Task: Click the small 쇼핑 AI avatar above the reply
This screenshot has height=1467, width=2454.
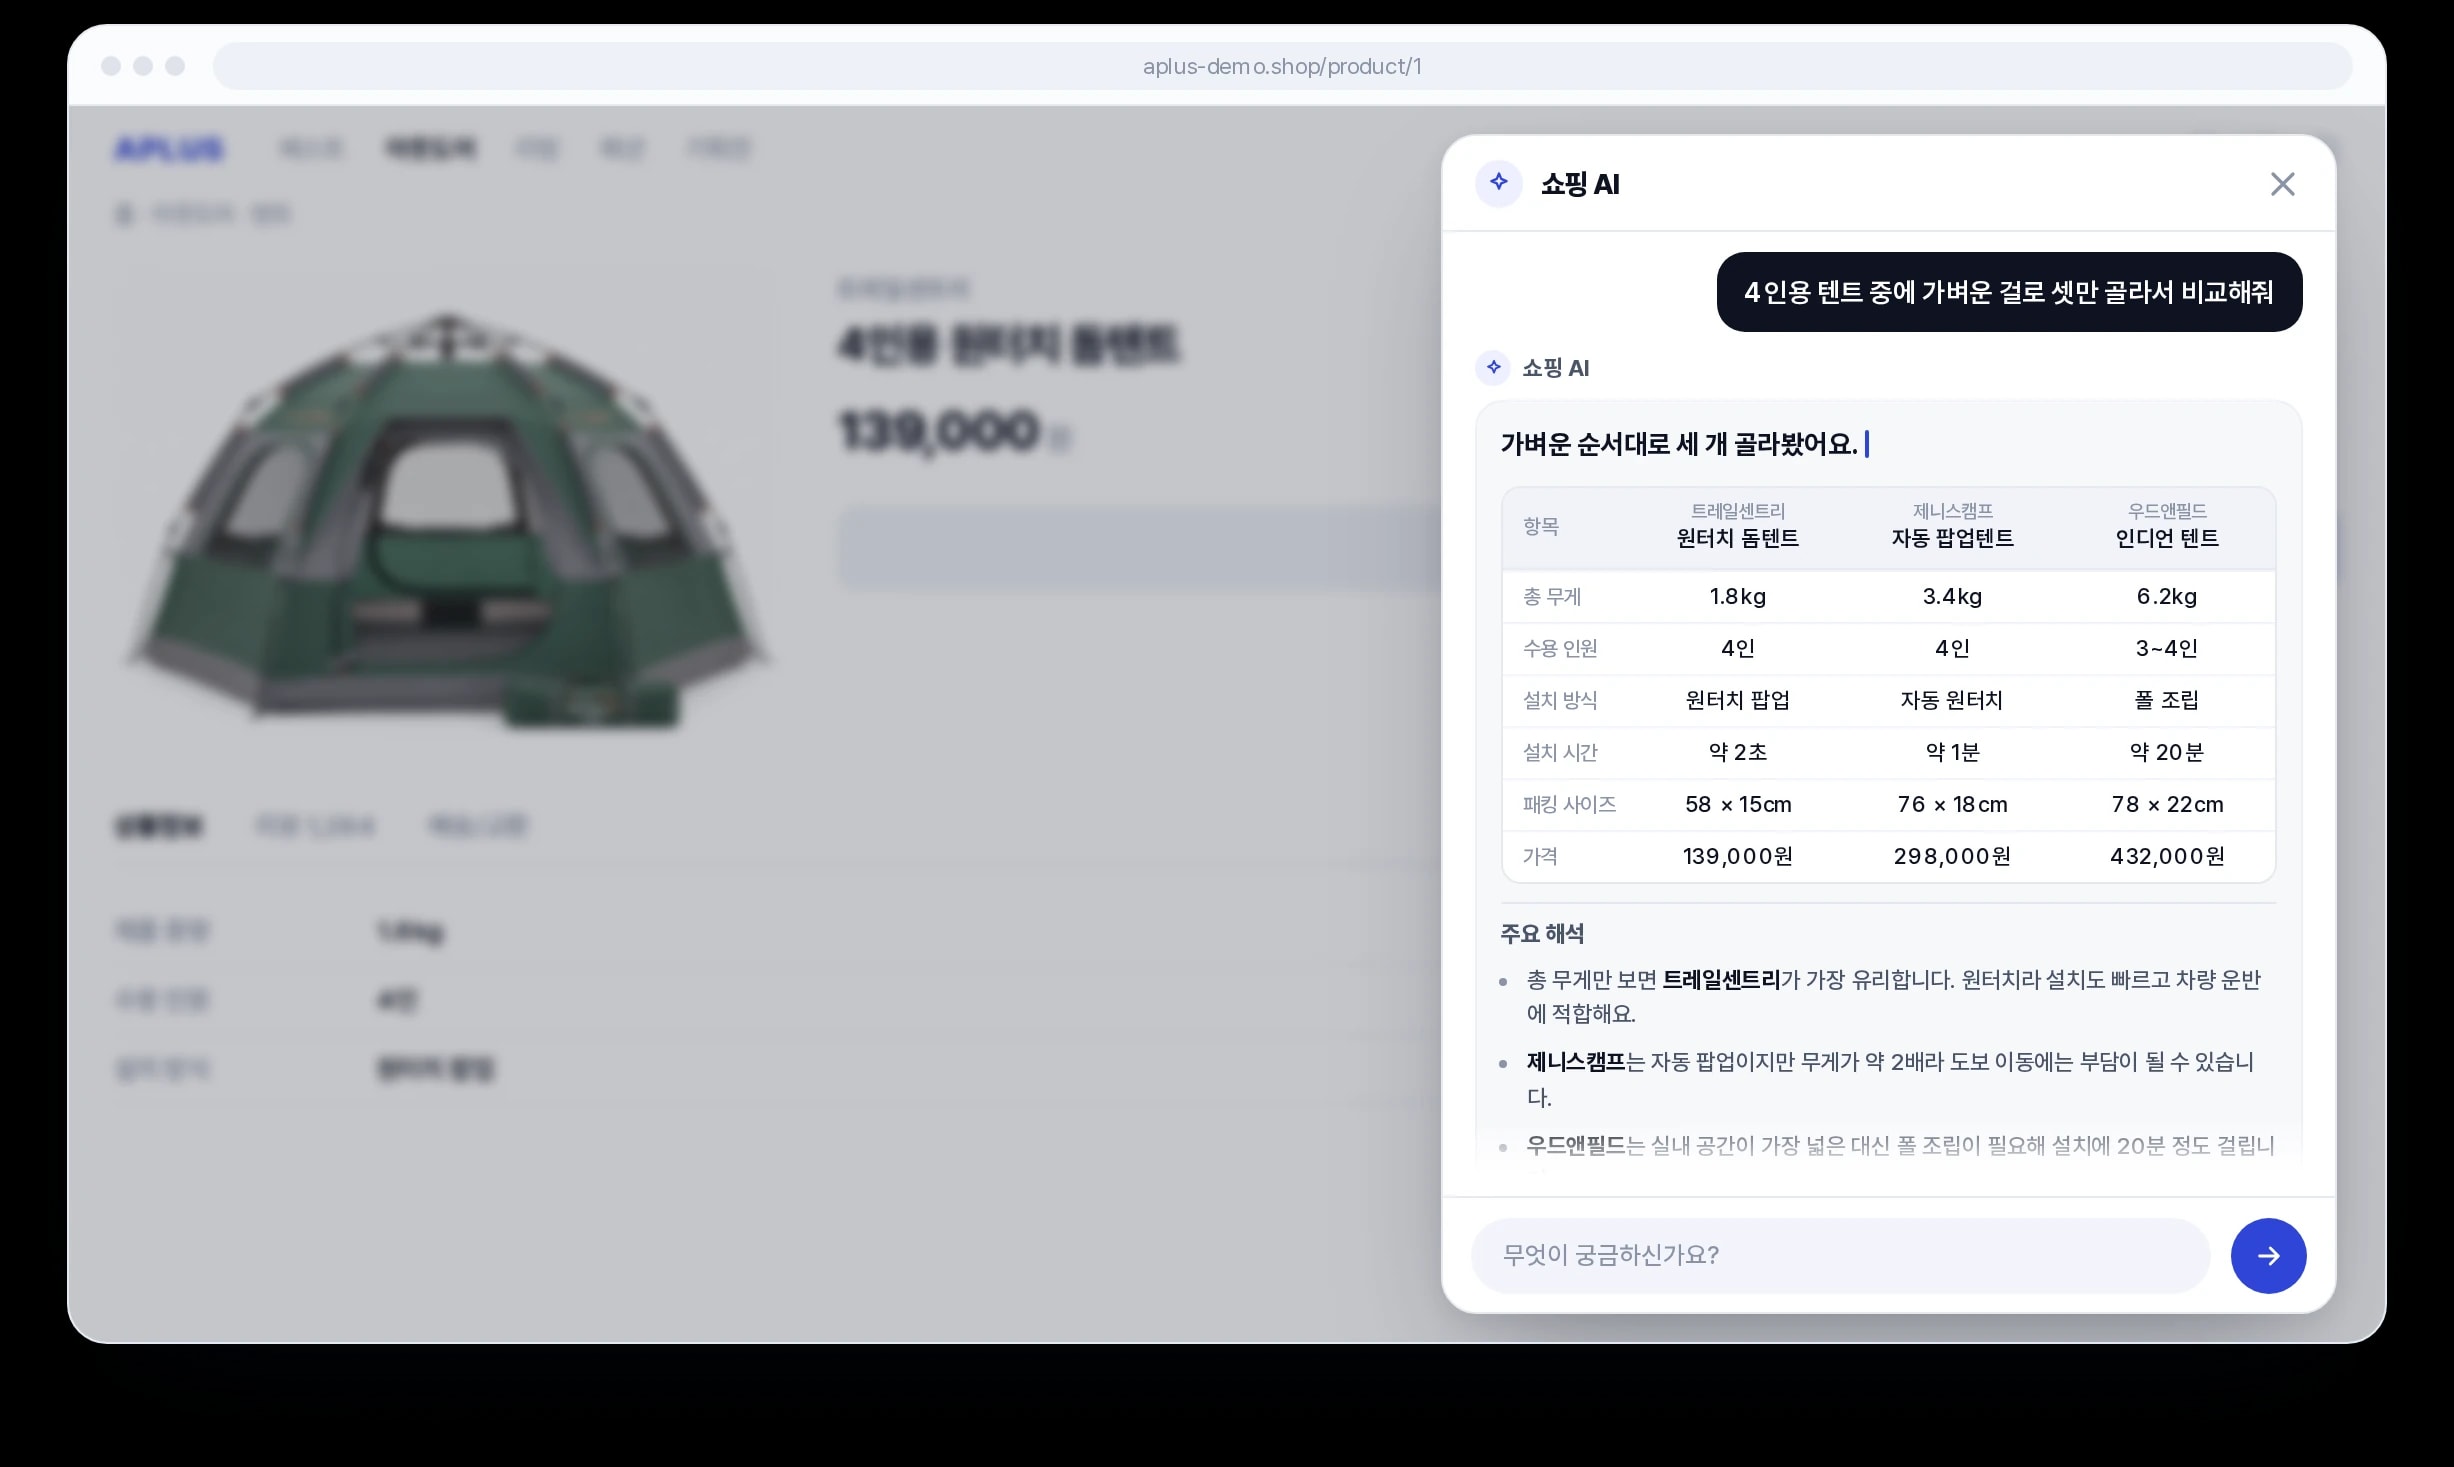Action: 1493,368
